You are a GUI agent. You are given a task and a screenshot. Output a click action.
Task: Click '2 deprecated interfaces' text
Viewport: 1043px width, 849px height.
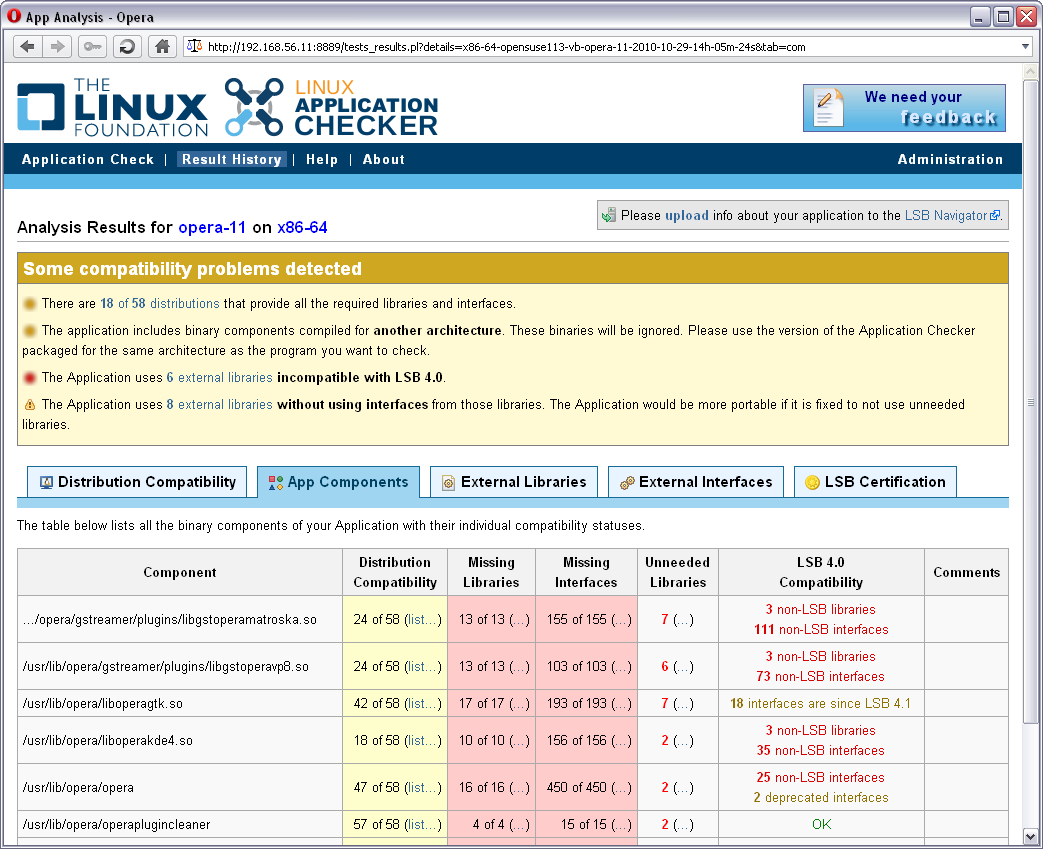821,797
